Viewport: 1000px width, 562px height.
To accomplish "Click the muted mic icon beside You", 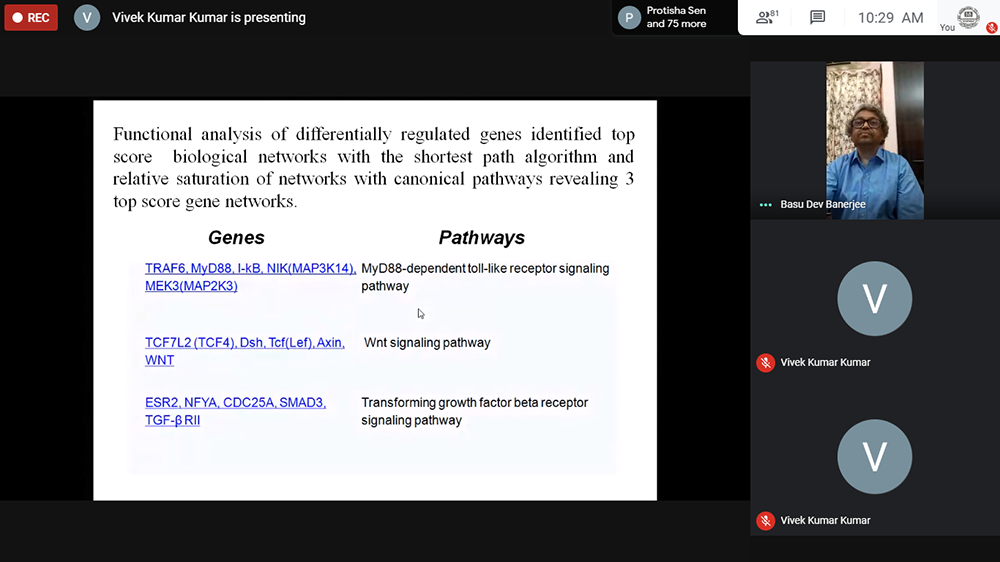I will point(992,28).
